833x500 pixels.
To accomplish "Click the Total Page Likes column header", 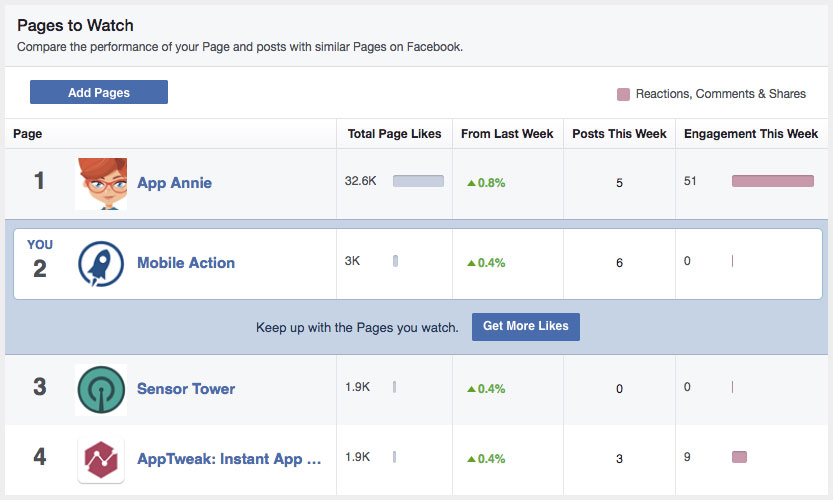I will [x=394, y=134].
